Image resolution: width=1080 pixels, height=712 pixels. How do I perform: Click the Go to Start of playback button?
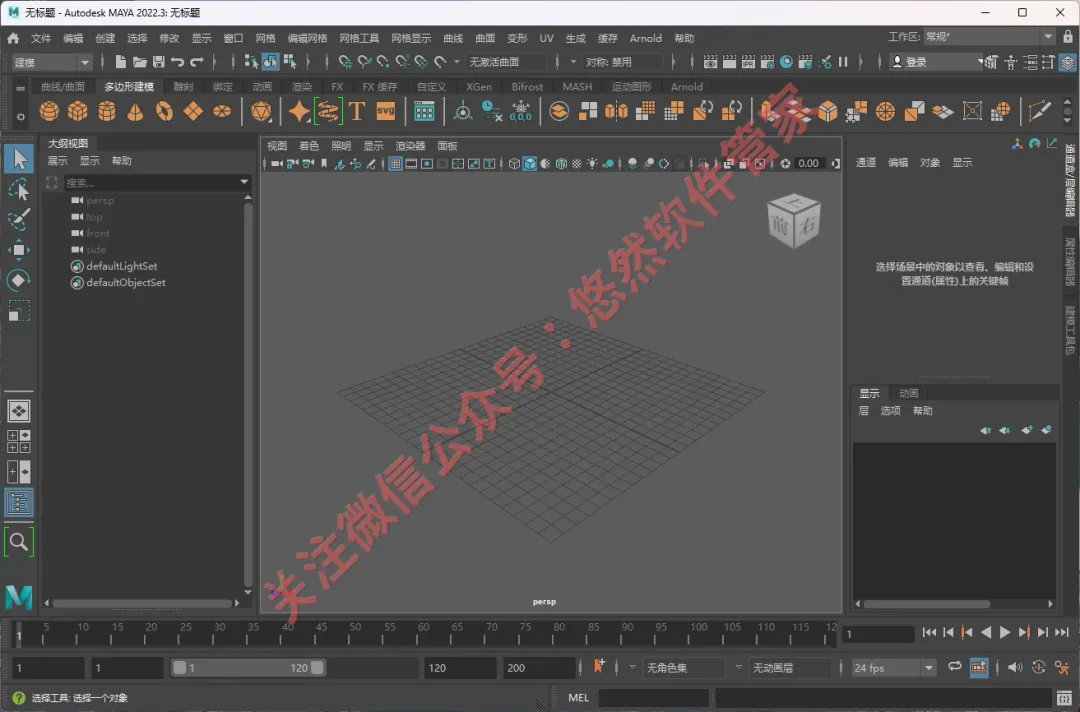coord(929,632)
